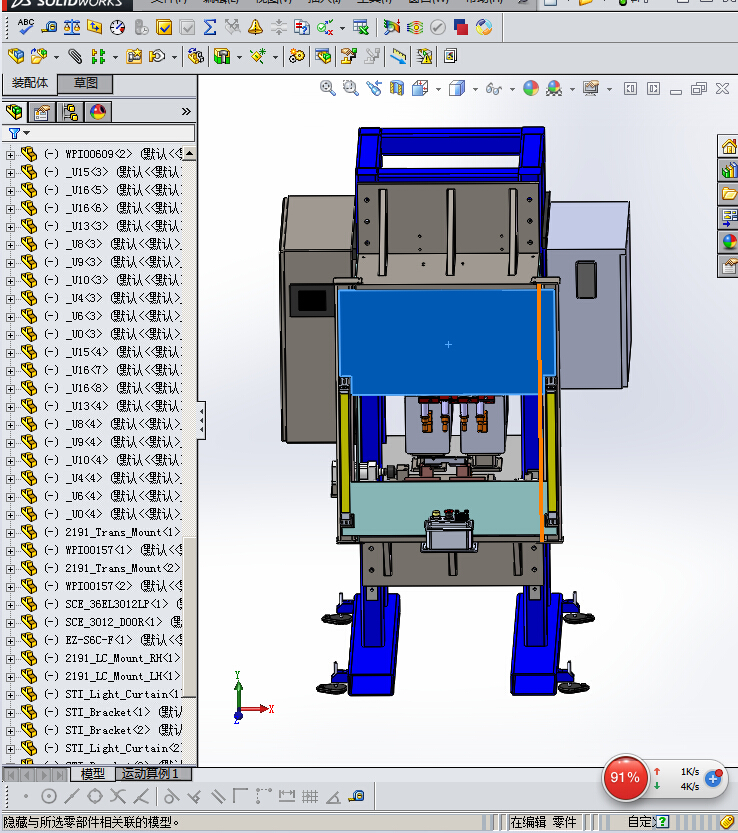This screenshot has height=833, width=738.
Task: Click Zoom to Area tool
Action: pos(351,88)
